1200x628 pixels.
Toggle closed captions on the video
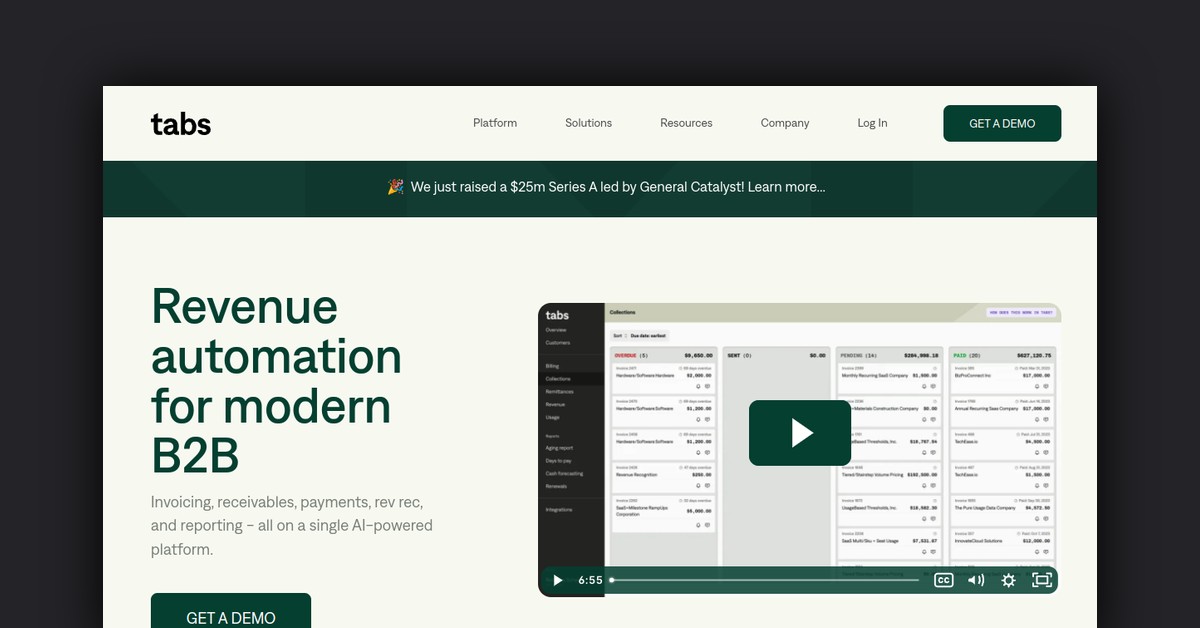[x=943, y=580]
